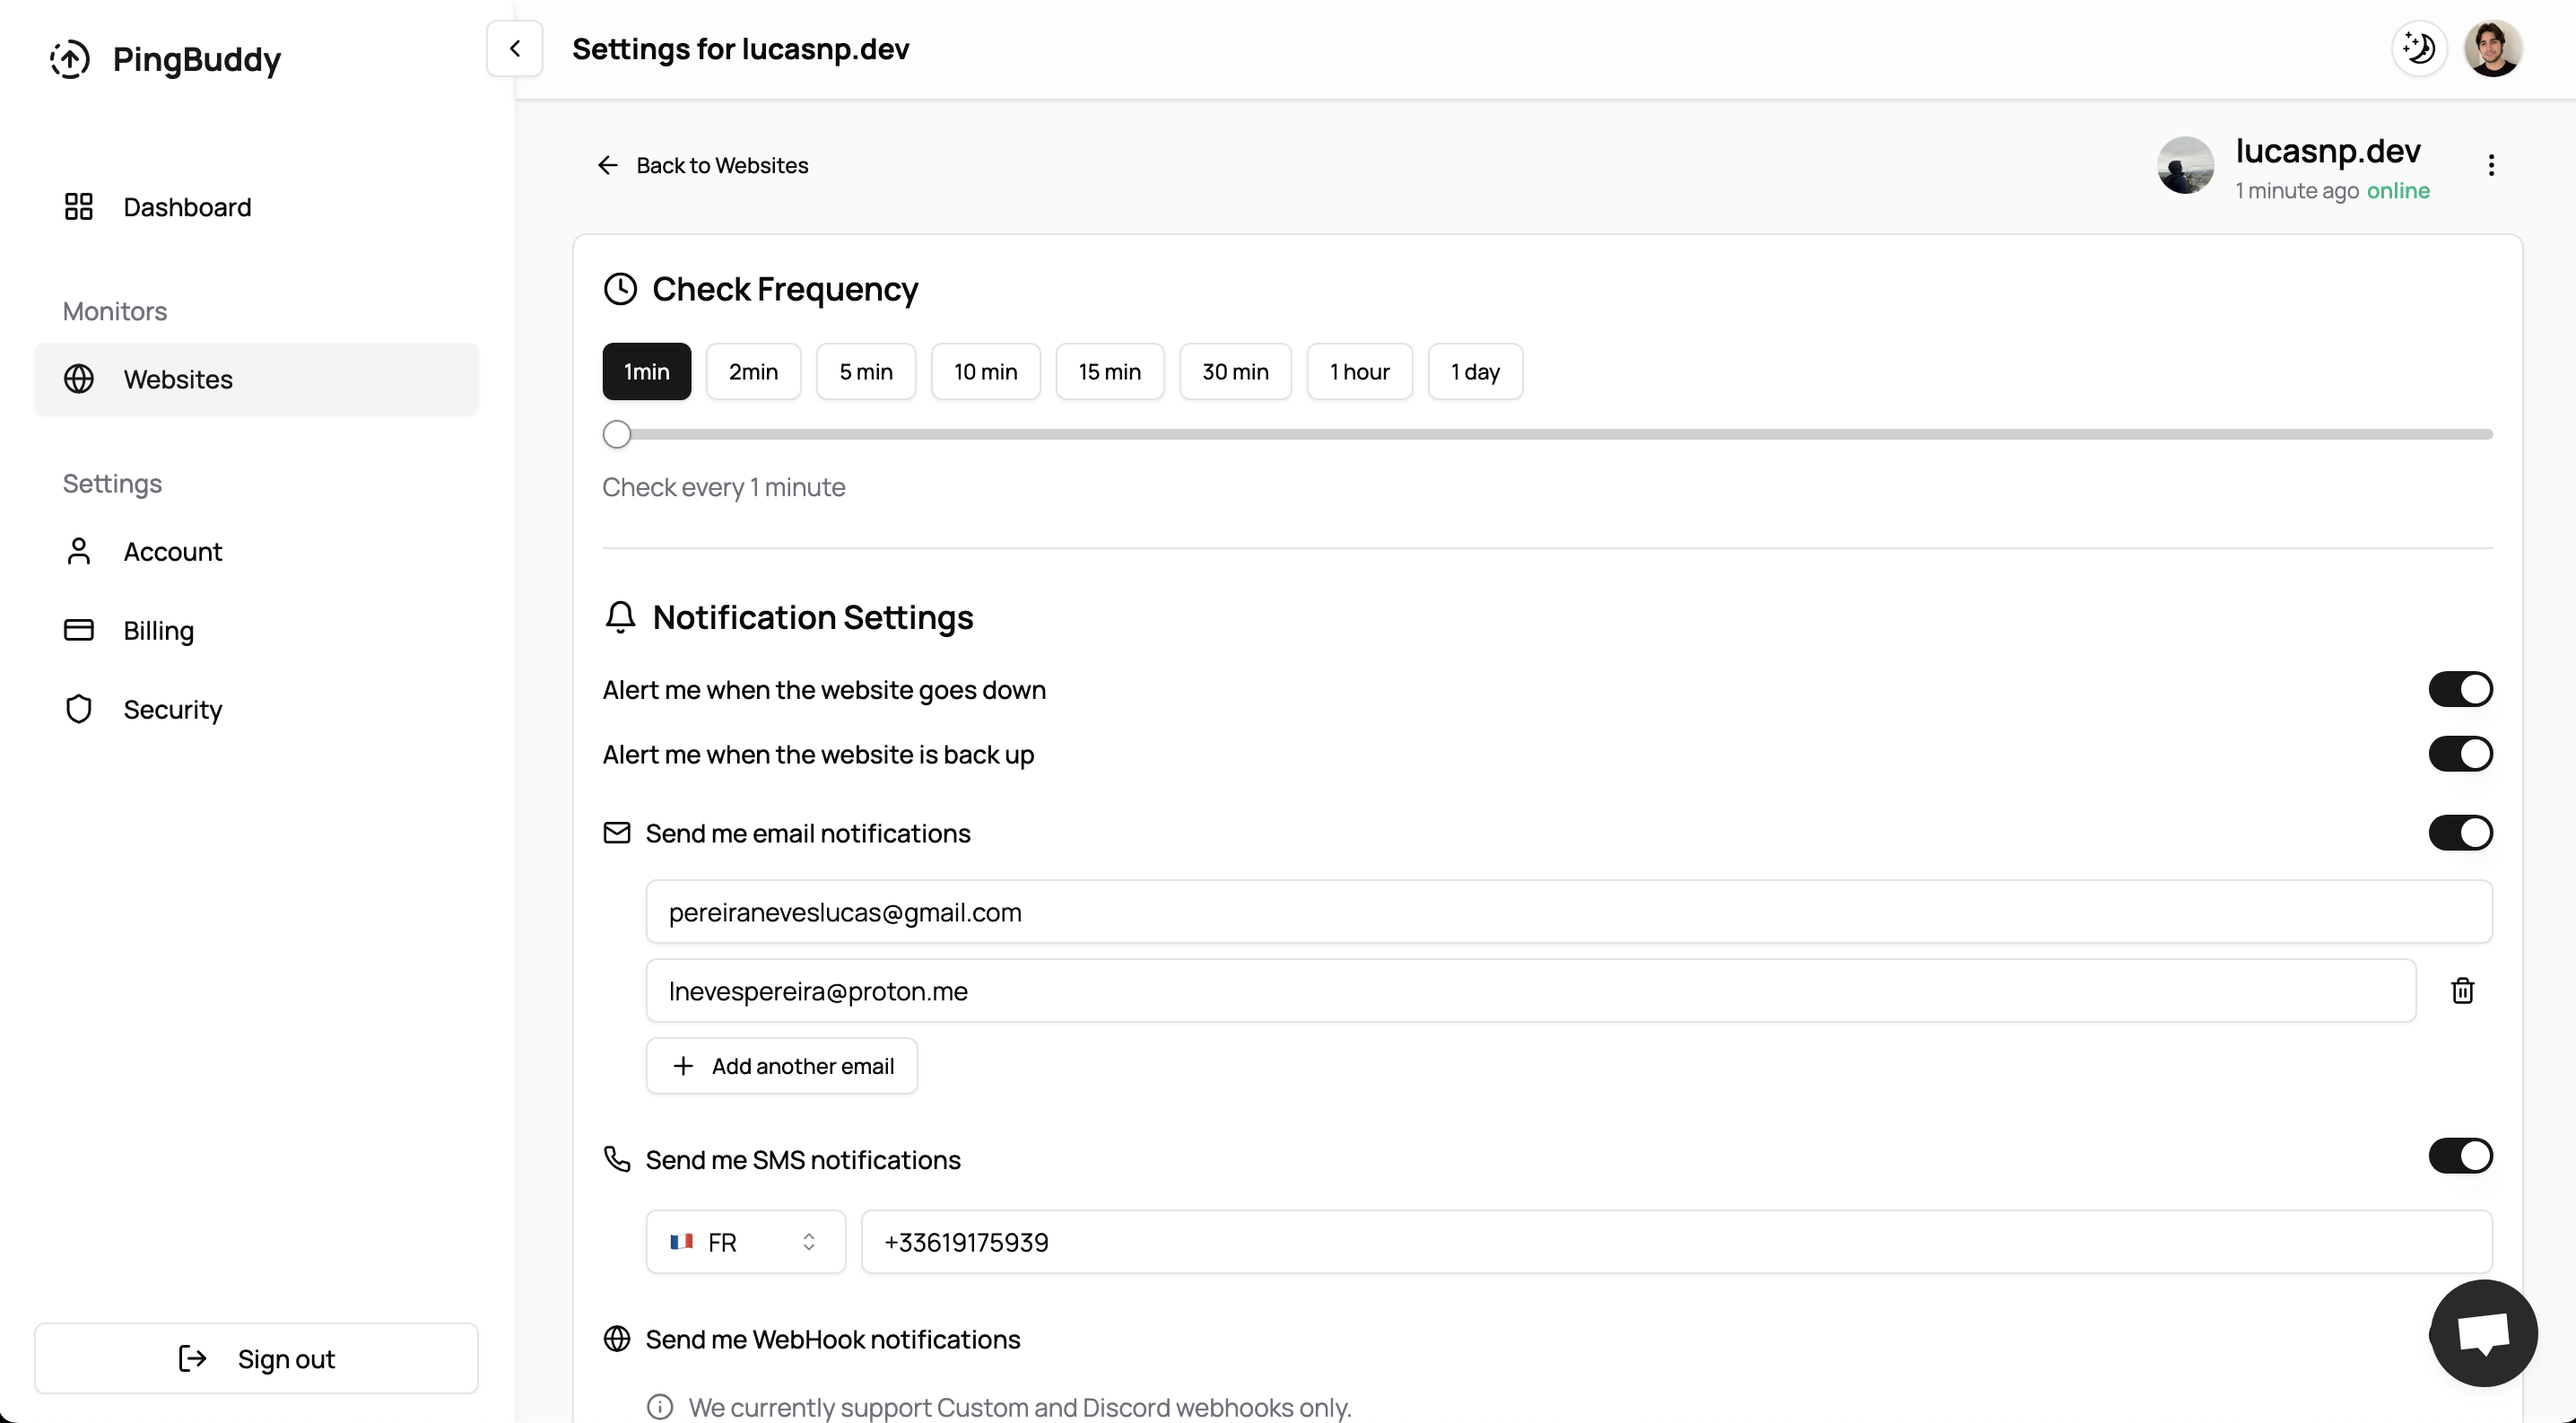
Task: Click the check frequency slider handle
Action: [x=617, y=434]
